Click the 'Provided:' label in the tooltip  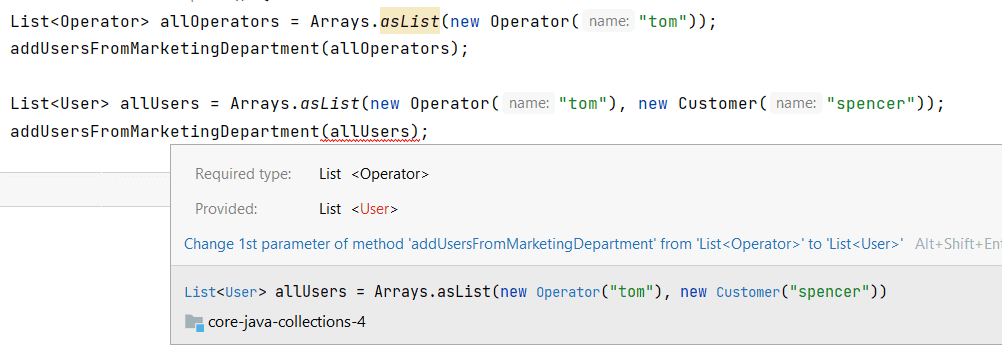point(226,209)
